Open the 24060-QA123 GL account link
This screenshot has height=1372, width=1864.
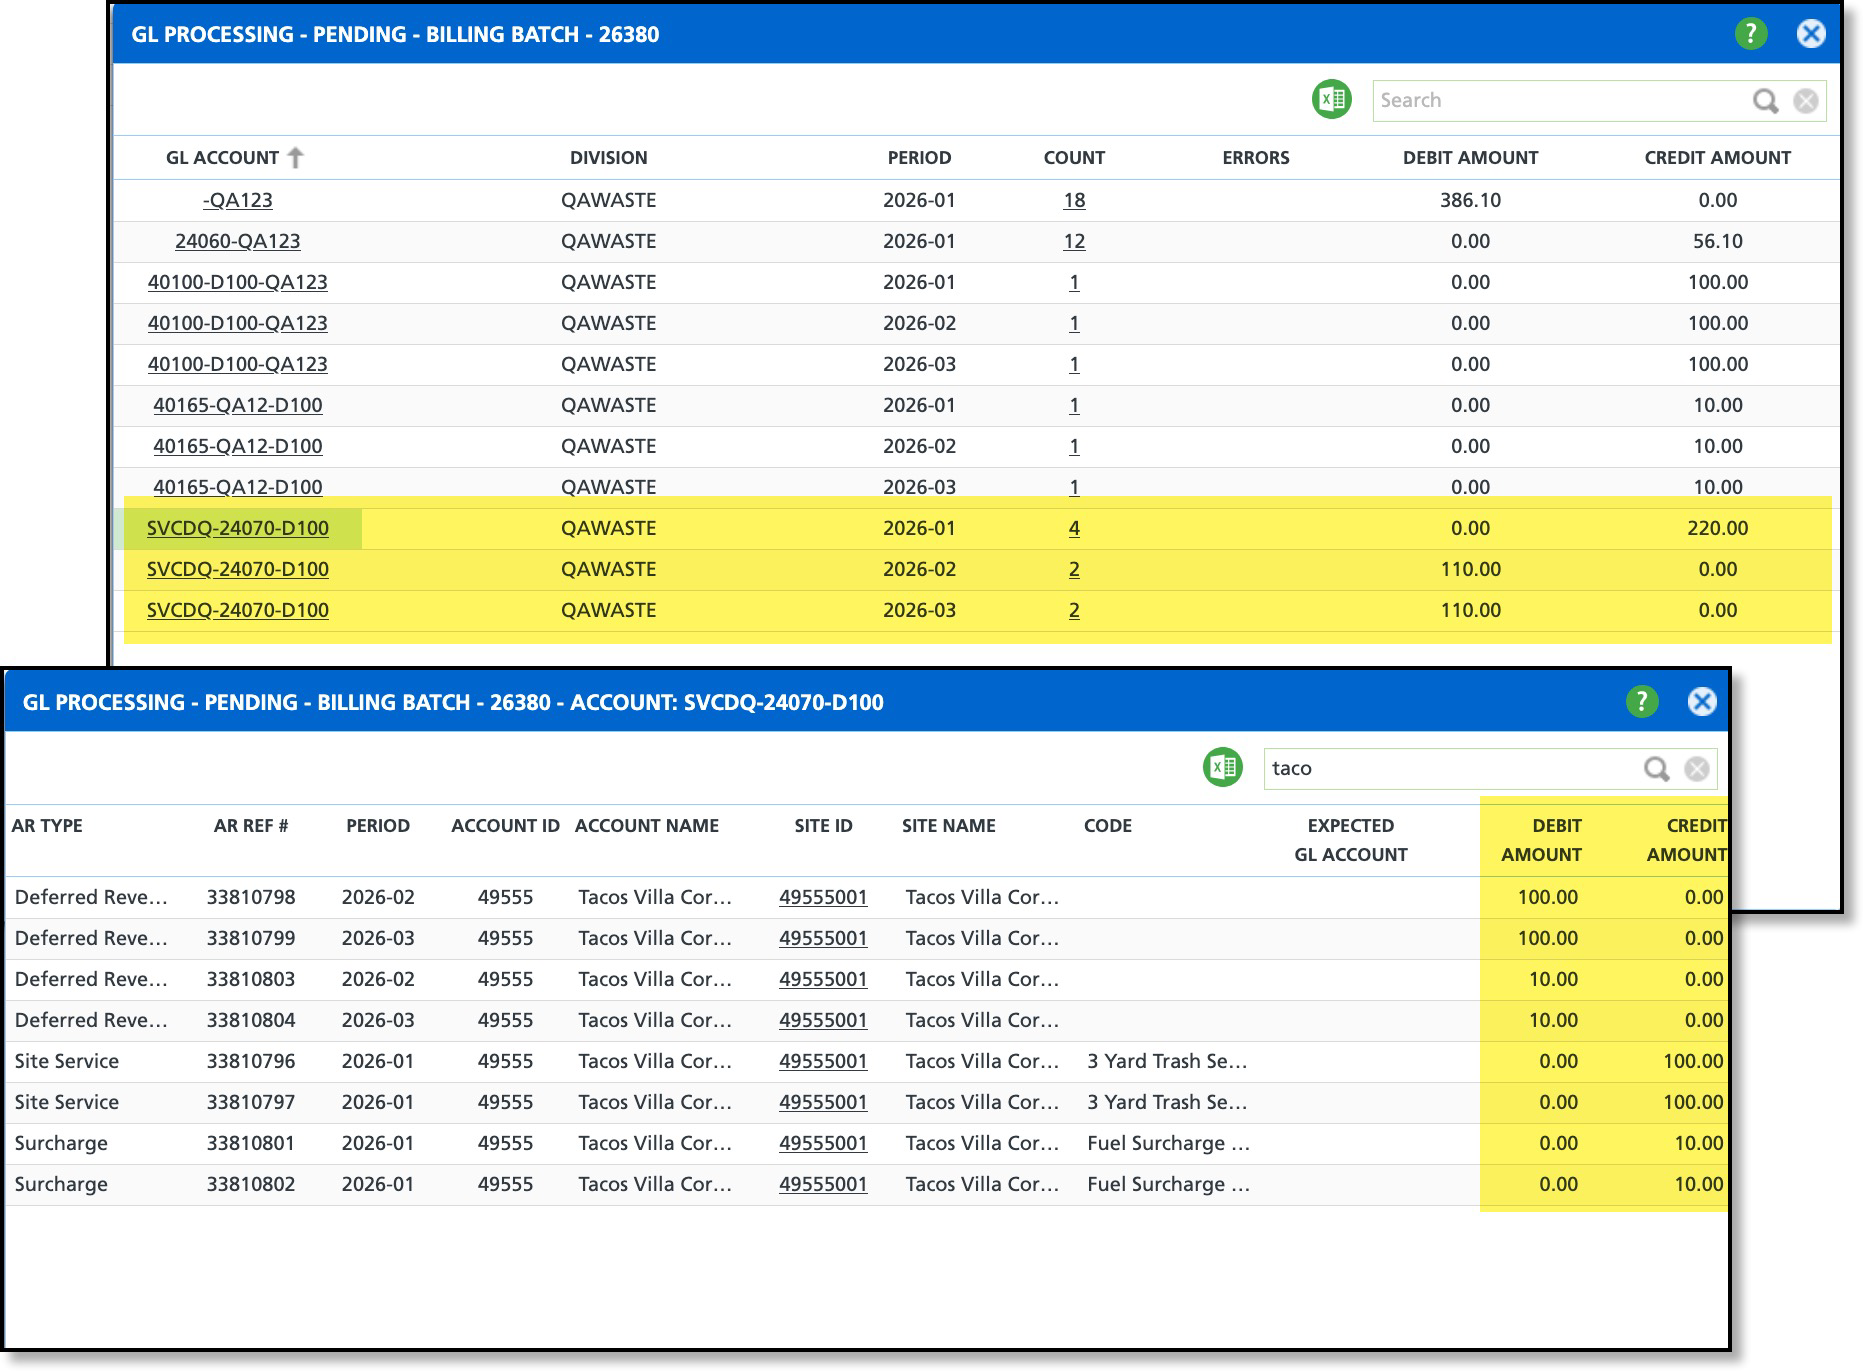tap(237, 241)
